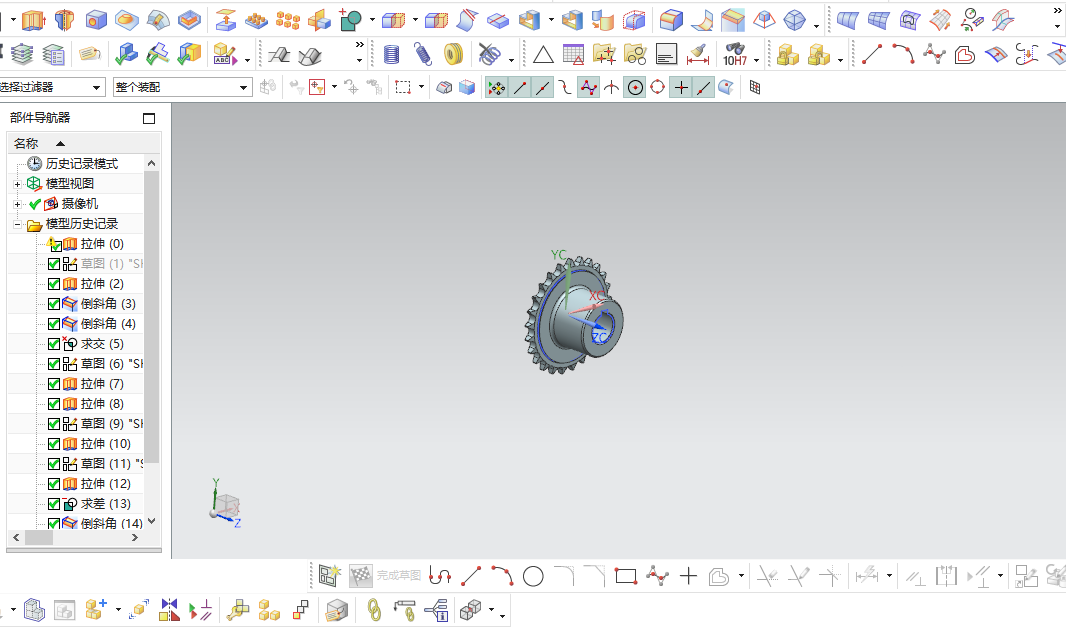Click the Point plus tool in sketch toolbar
The height and width of the screenshot is (627, 1066).
(689, 577)
